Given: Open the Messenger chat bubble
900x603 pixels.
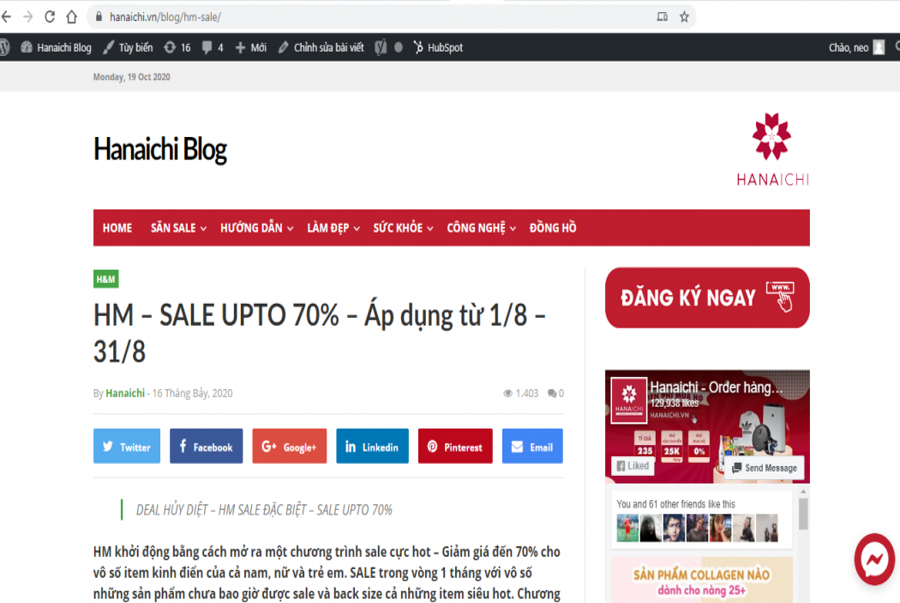Looking at the screenshot, I should click(874, 559).
